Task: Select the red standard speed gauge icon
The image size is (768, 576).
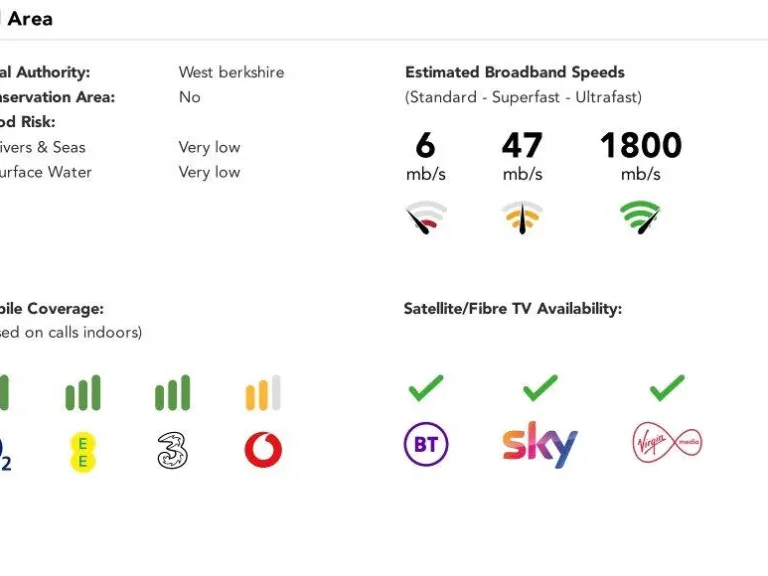Action: pyautogui.click(x=426, y=217)
